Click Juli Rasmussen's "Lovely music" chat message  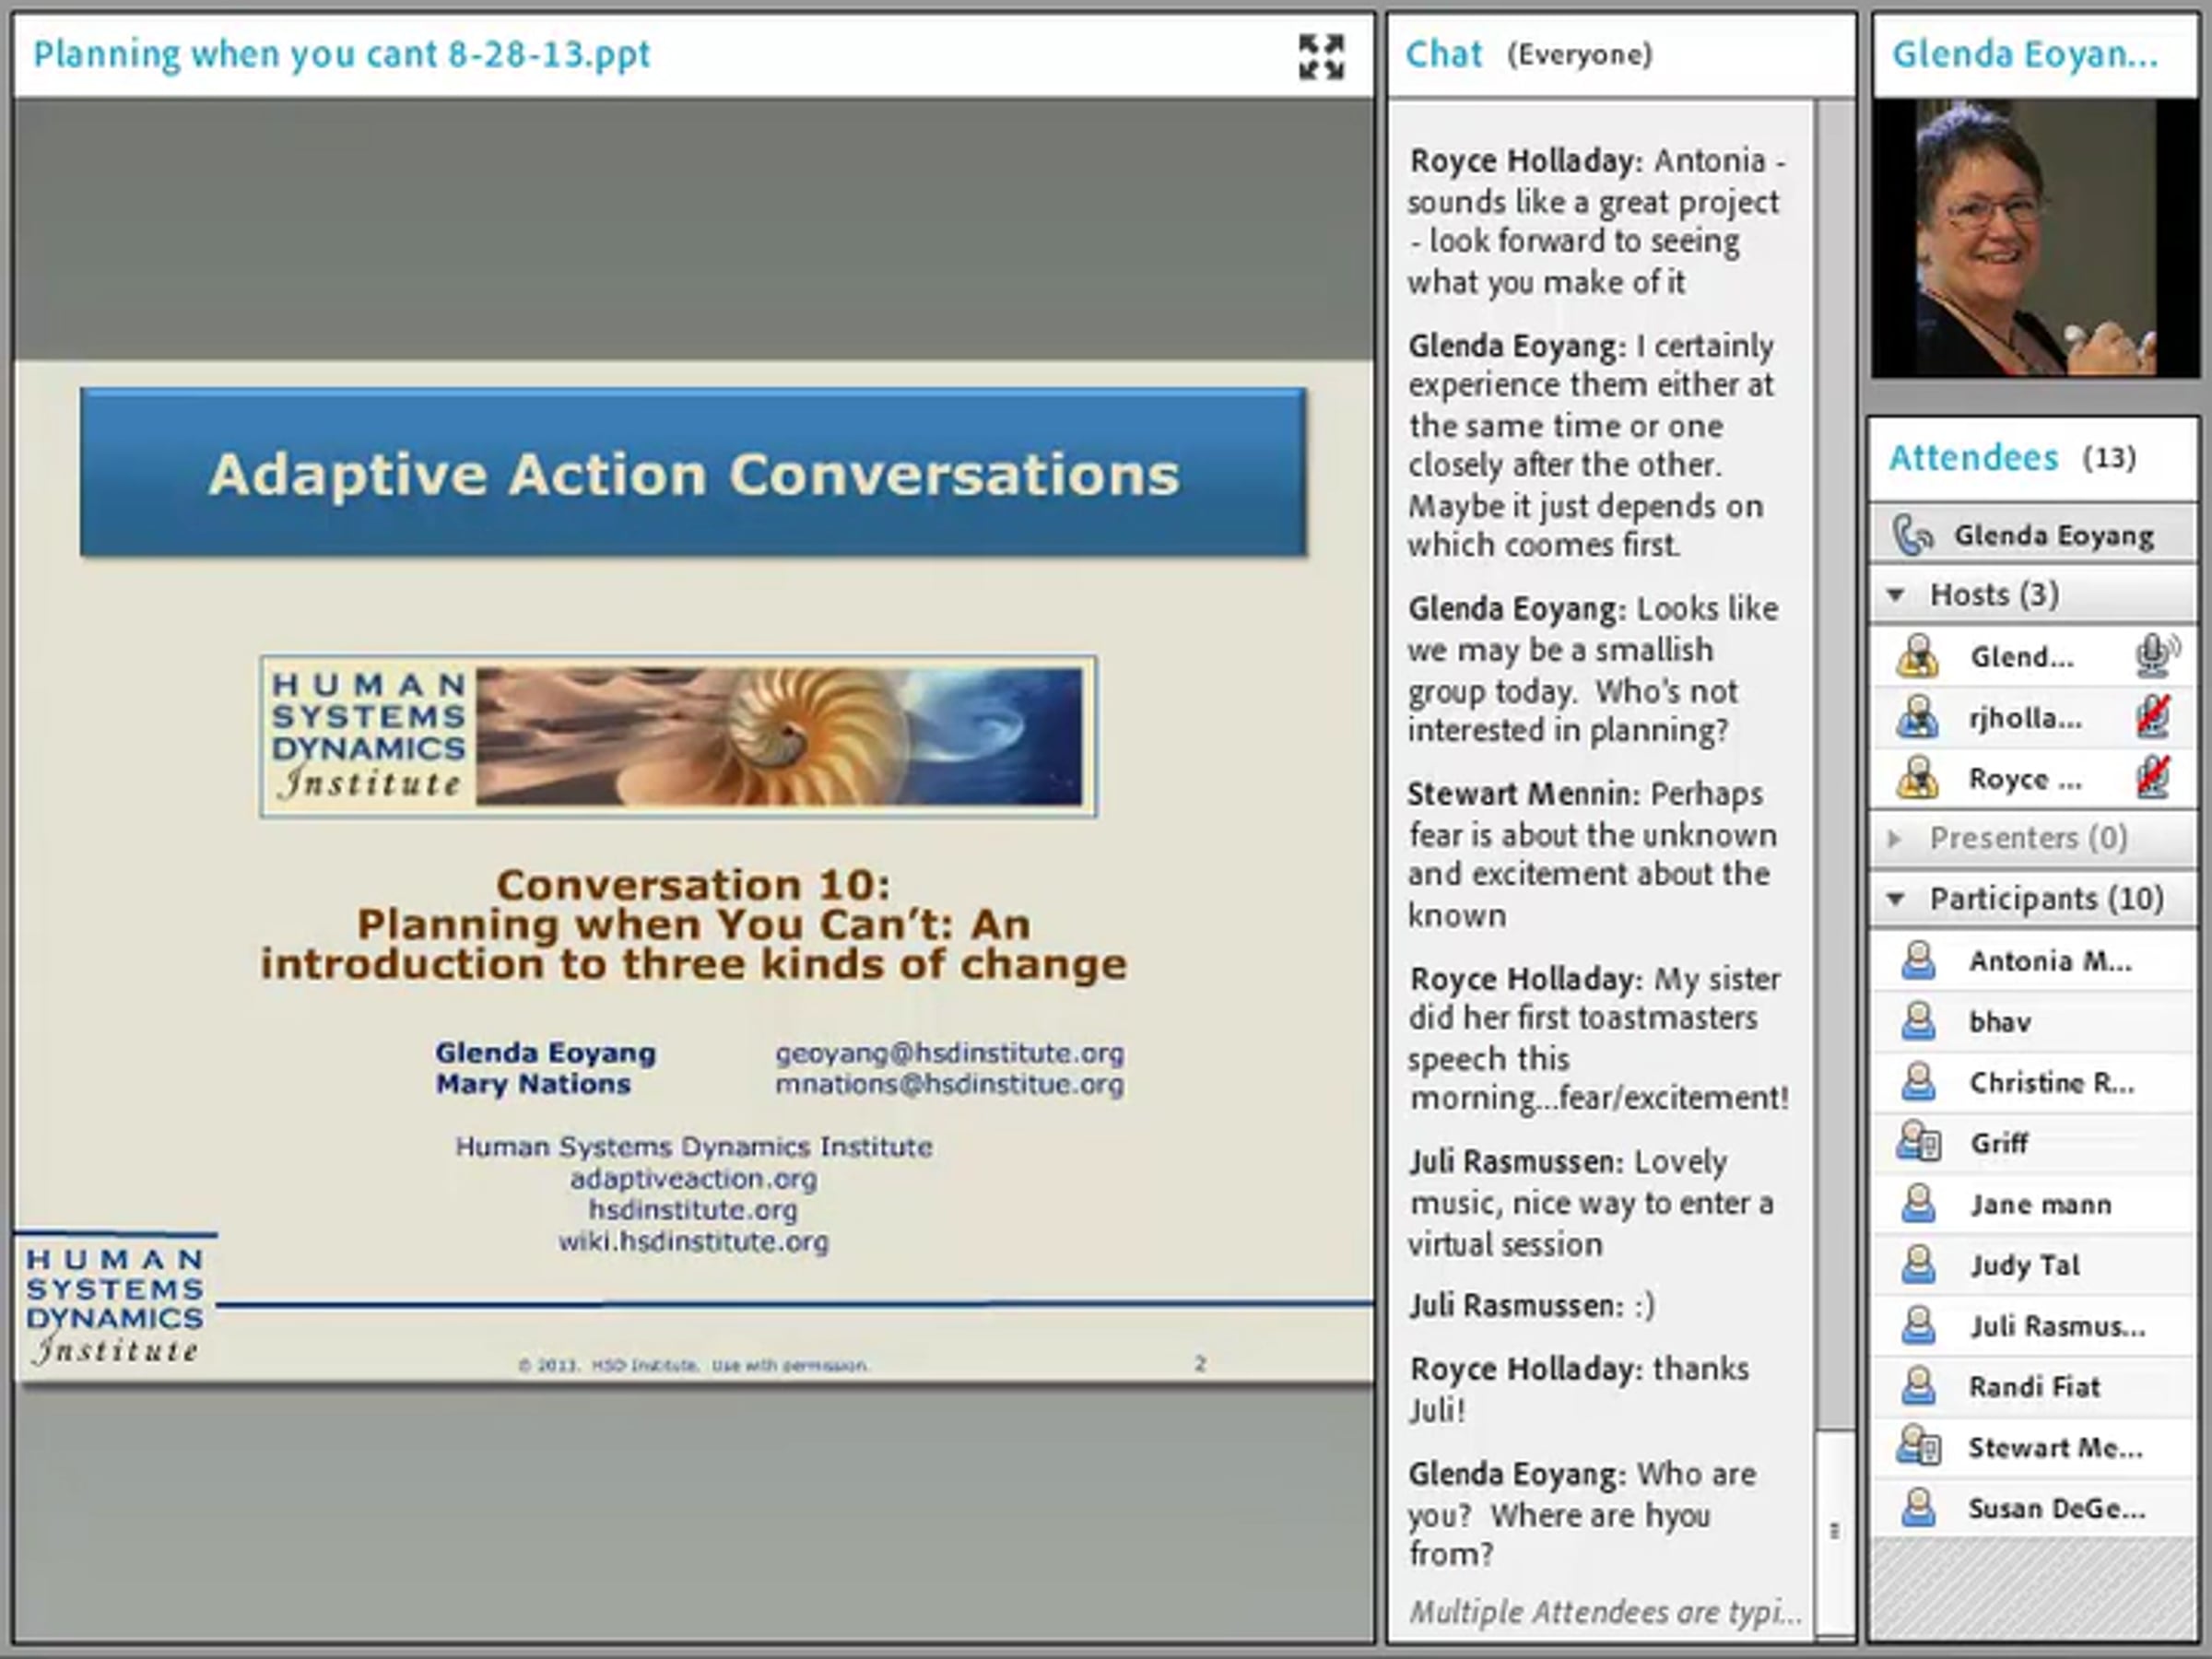click(x=1590, y=1203)
